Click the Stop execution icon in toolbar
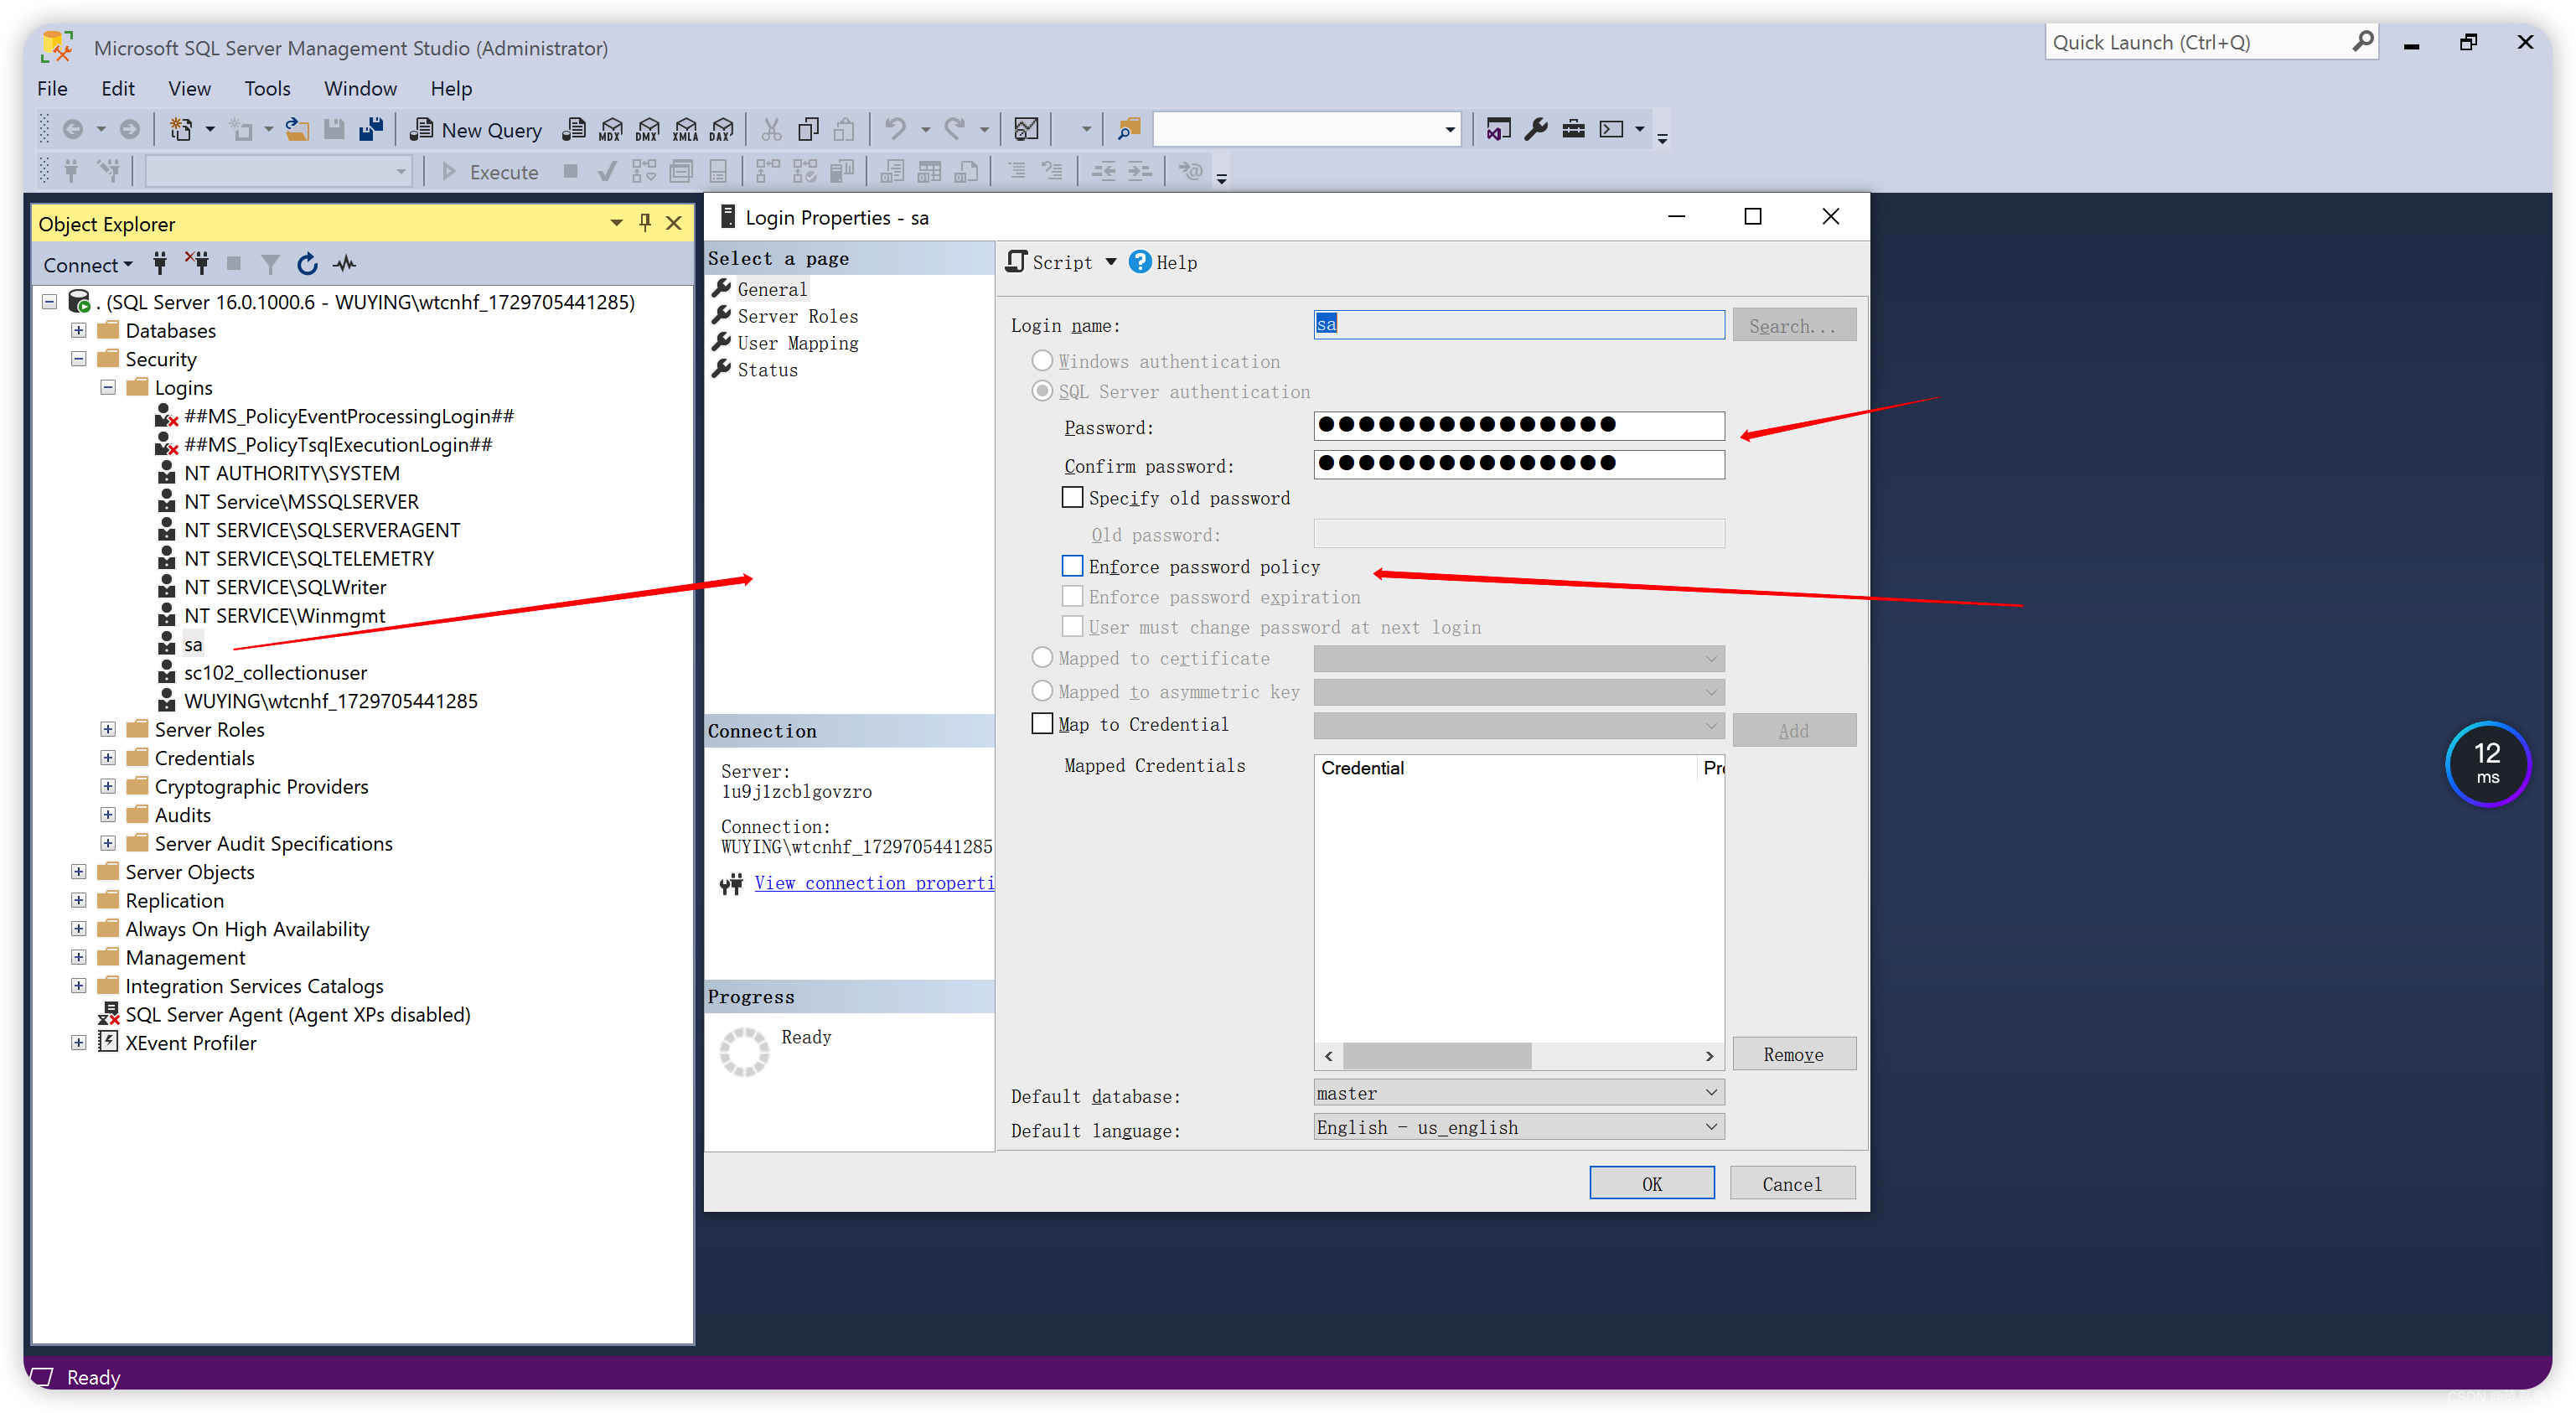The height and width of the screenshot is (1413, 2576). pos(560,168)
